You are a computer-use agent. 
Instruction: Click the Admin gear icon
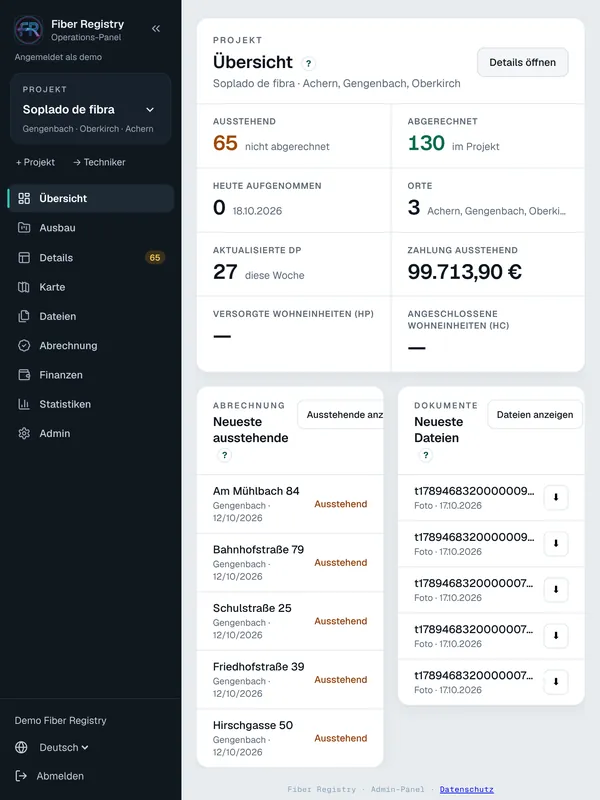click(x=24, y=433)
